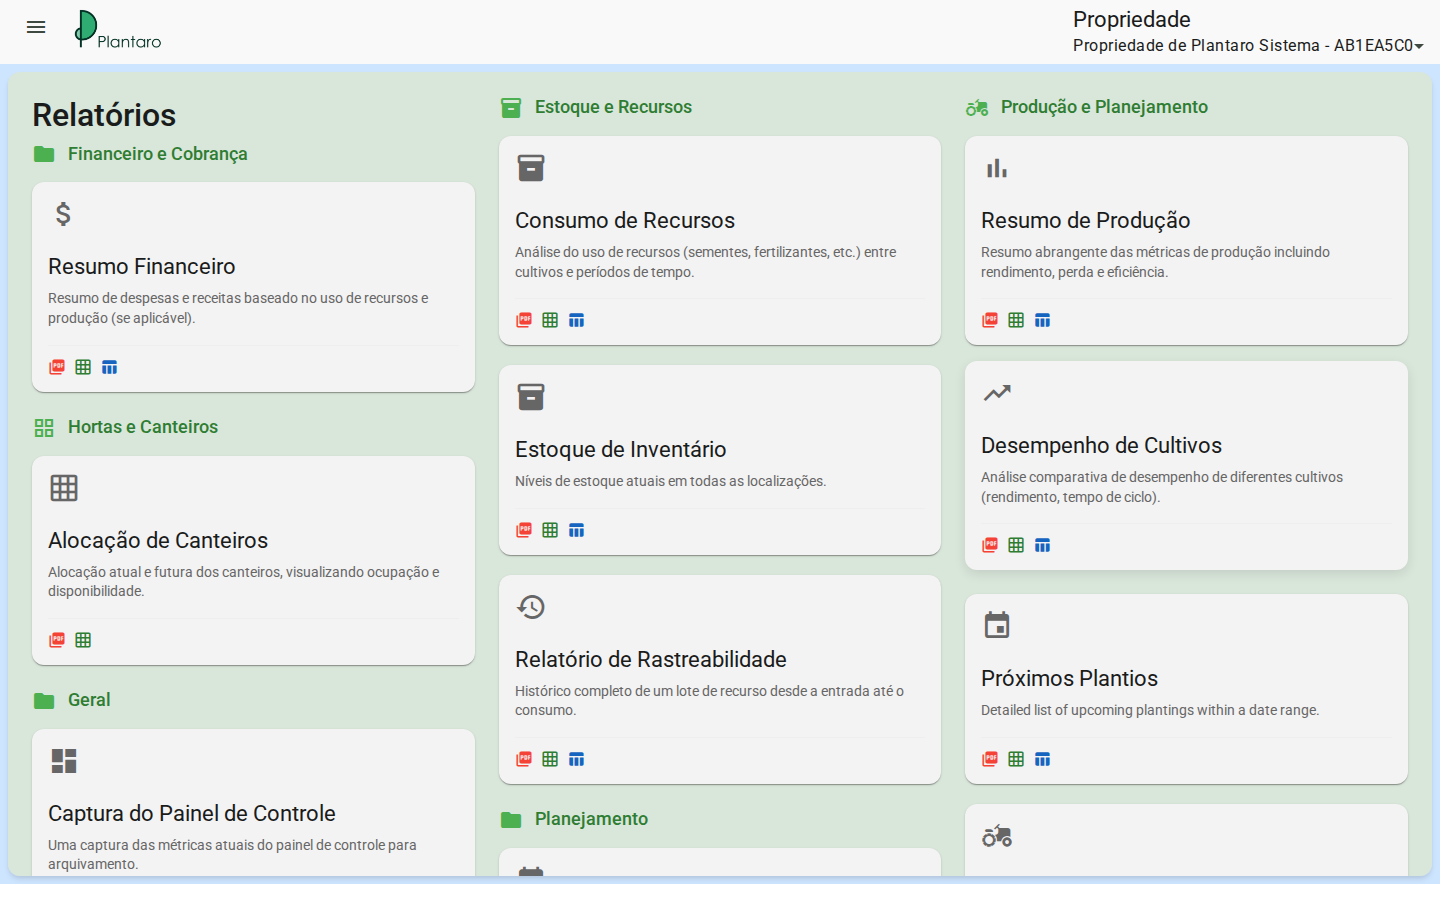
Task: Click the green folder icon beside Planejamento
Action: point(511,820)
